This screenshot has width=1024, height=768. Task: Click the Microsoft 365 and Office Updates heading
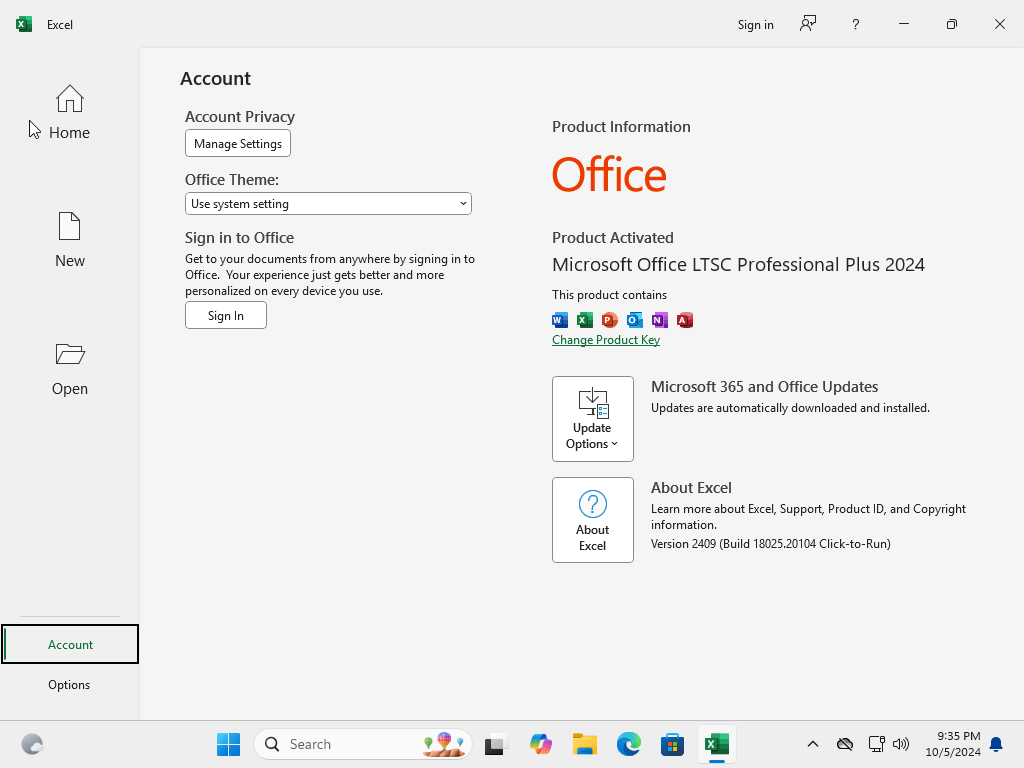(x=764, y=387)
